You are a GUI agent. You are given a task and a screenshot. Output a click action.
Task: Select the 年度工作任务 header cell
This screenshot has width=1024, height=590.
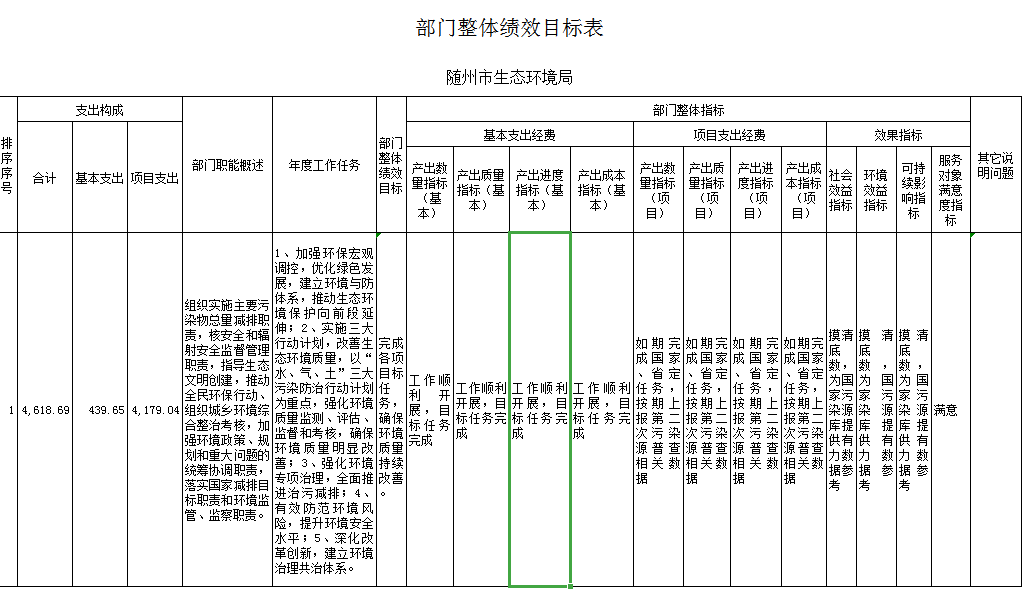(324, 165)
